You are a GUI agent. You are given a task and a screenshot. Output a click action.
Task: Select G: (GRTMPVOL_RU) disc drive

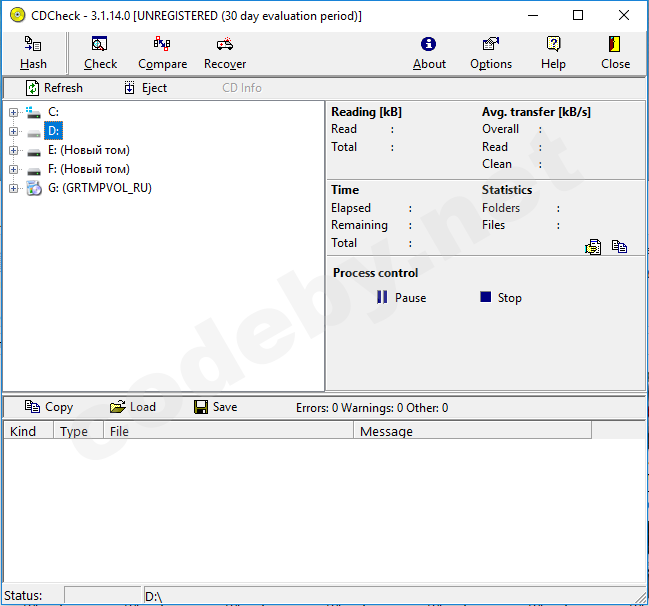click(100, 188)
